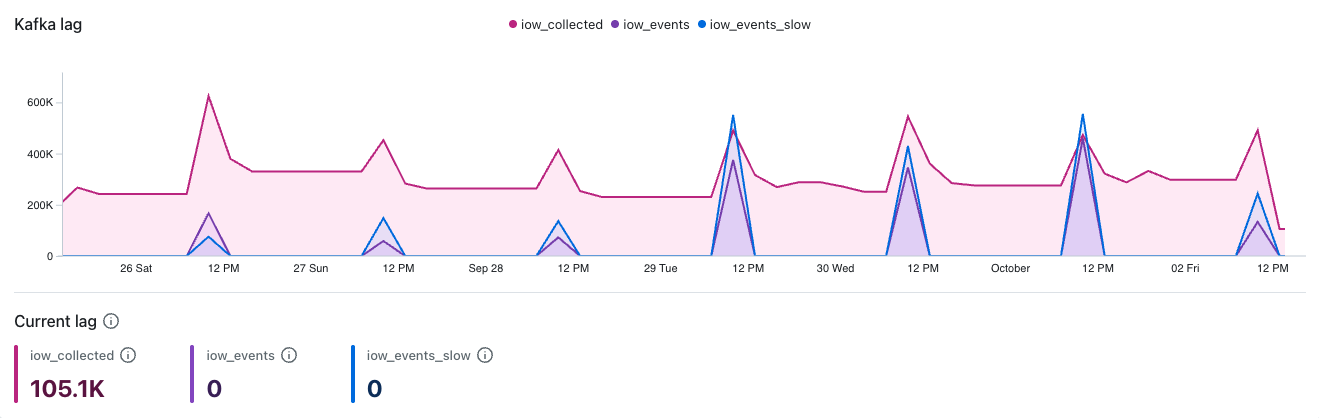The image size is (1319, 418).
Task: Select the 600K y-axis label
Action: click(x=40, y=103)
